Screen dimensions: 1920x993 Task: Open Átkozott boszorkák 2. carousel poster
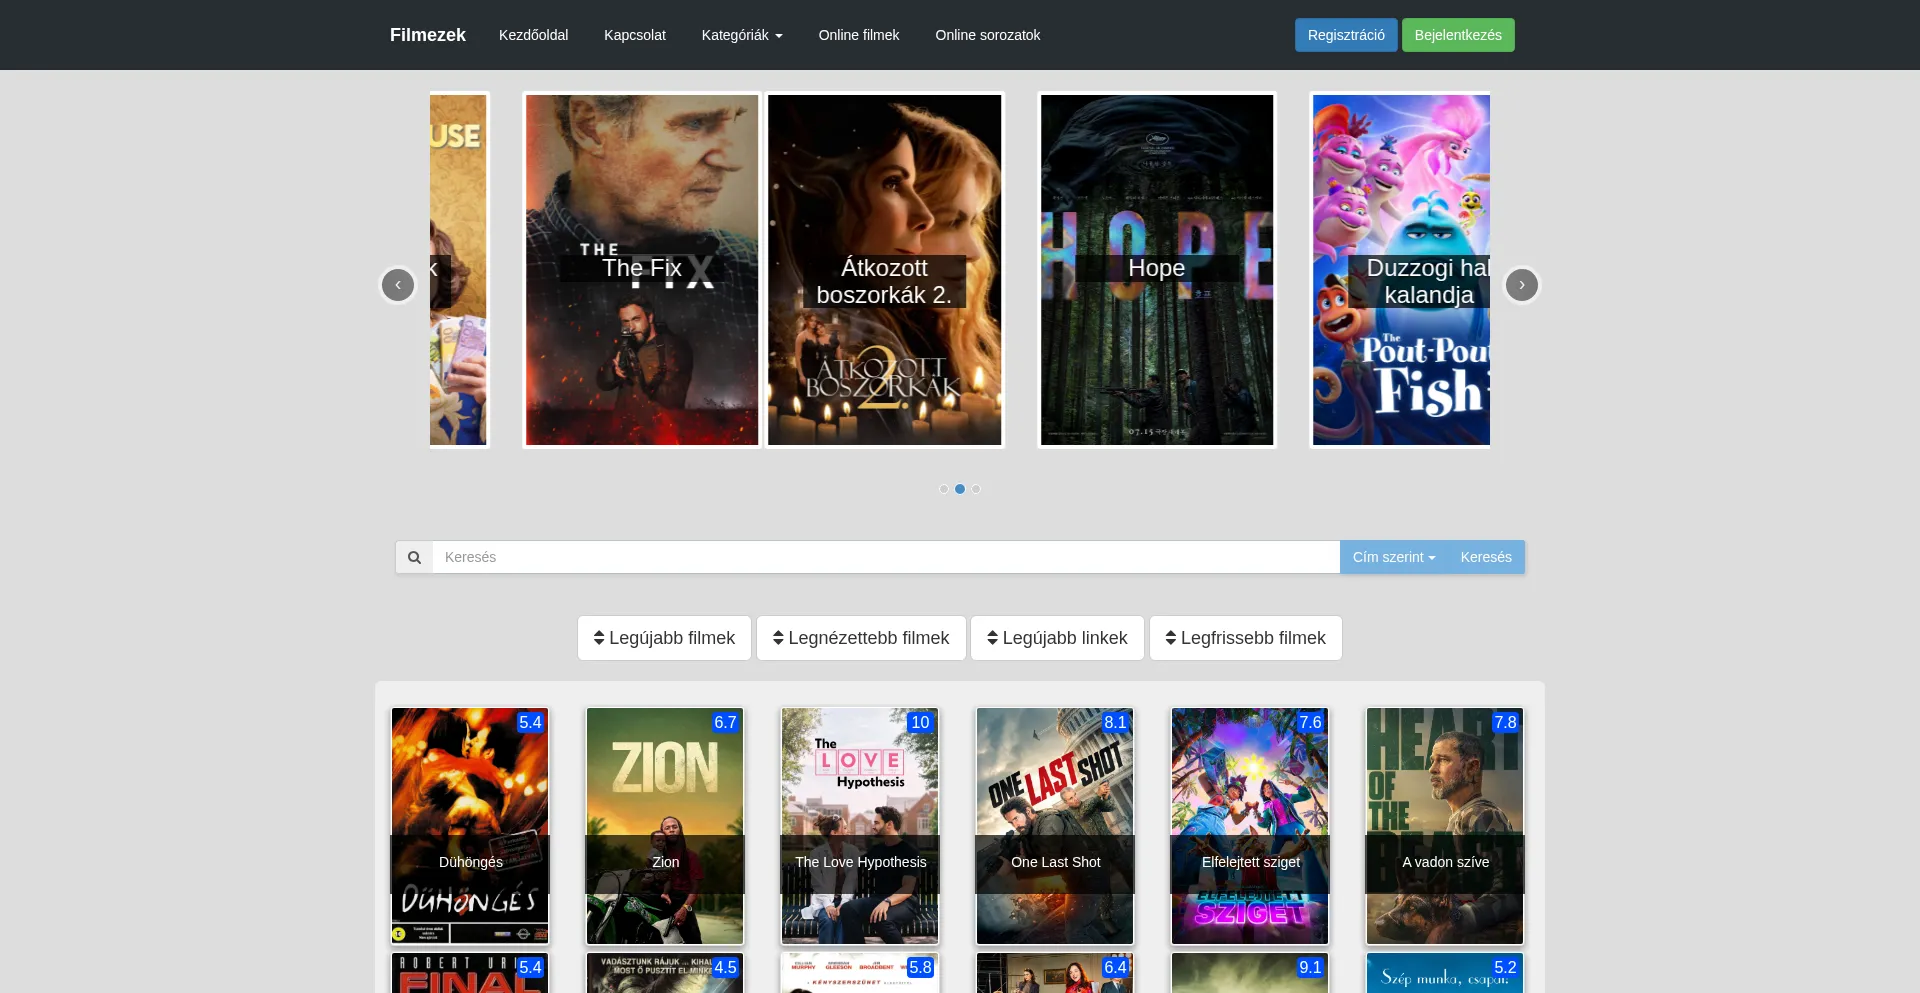click(884, 270)
